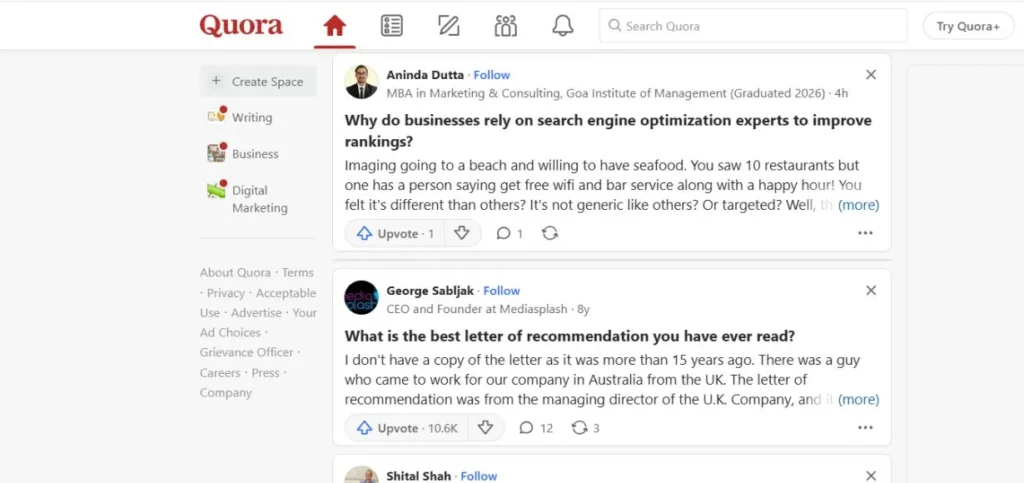Expand George Sabljak's answer with (more)

(x=858, y=399)
